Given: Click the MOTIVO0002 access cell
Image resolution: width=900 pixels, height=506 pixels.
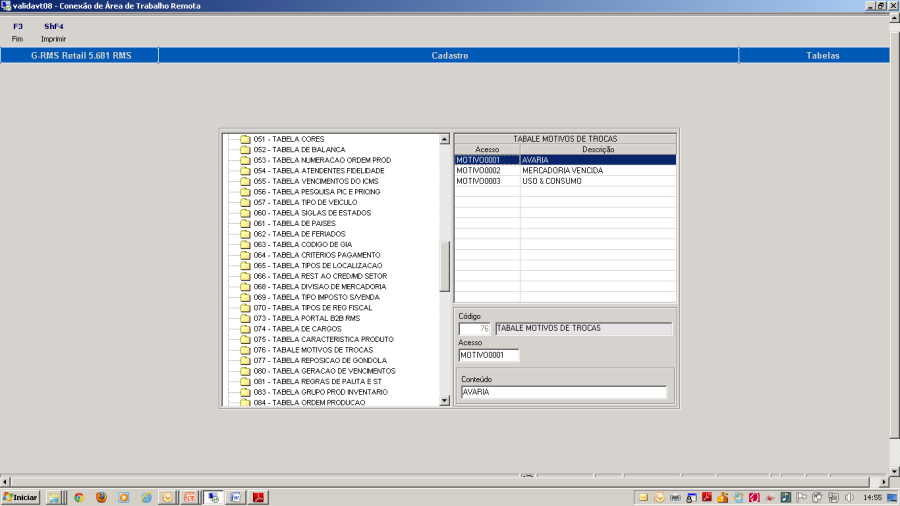Looking at the screenshot, I should [x=487, y=170].
